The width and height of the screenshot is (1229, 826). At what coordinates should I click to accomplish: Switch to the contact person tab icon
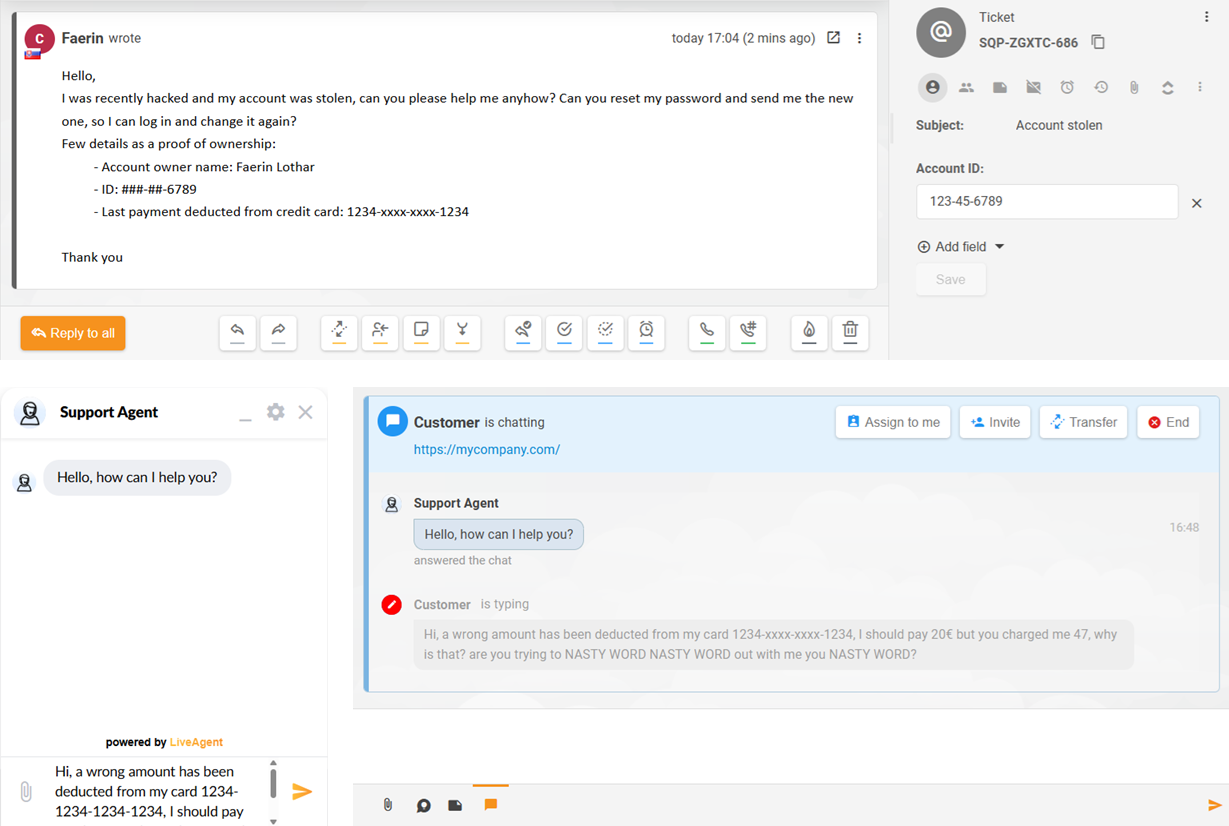(x=932, y=88)
